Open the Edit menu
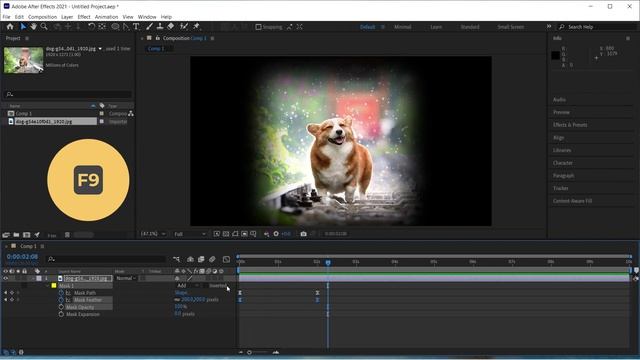The image size is (640, 360). tap(19, 17)
